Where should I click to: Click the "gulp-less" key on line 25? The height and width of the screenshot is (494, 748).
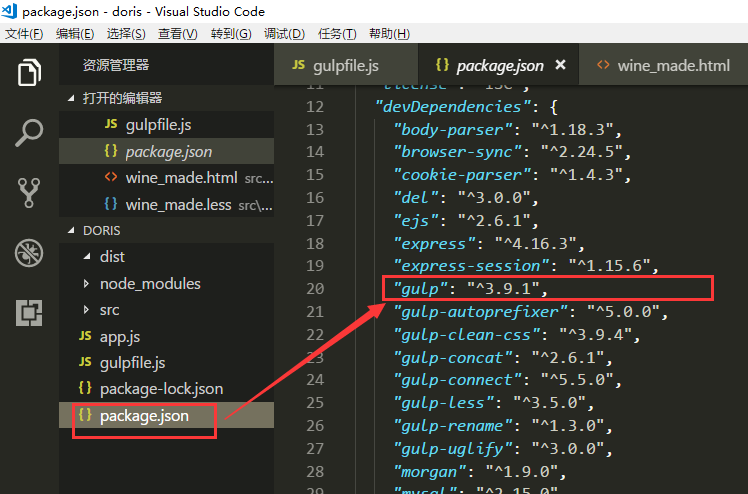pos(444,403)
